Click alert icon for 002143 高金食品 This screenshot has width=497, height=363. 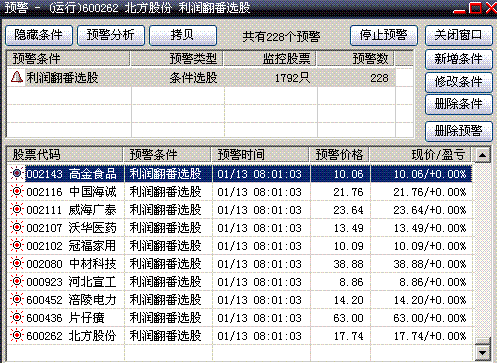pos(16,174)
